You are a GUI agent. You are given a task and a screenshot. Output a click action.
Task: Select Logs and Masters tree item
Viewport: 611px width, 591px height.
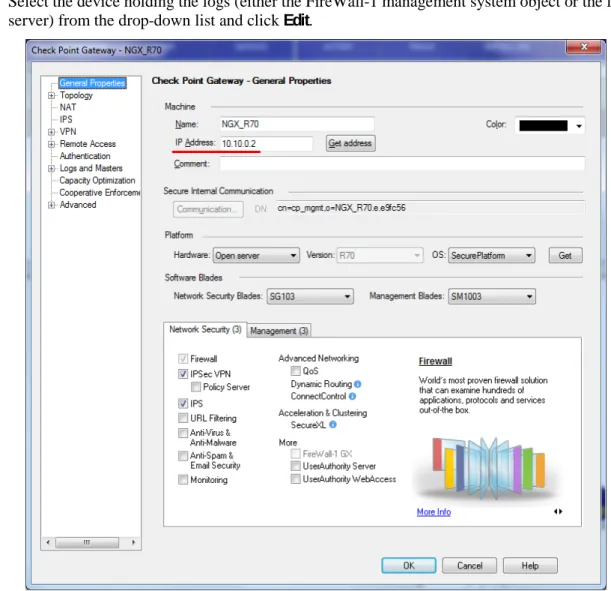point(91,168)
